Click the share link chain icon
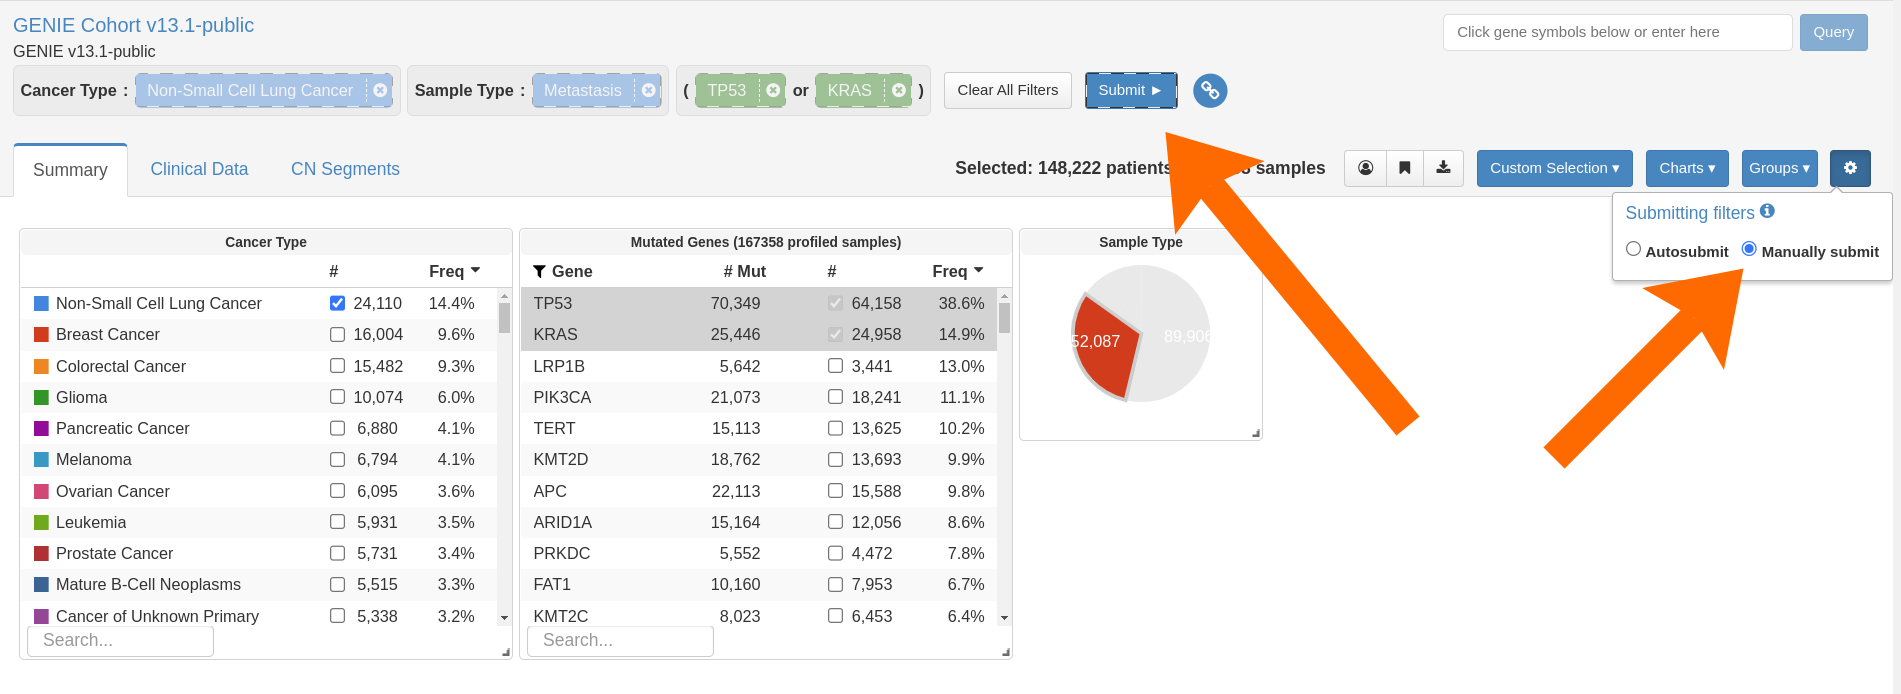1901x694 pixels. pyautogui.click(x=1210, y=91)
